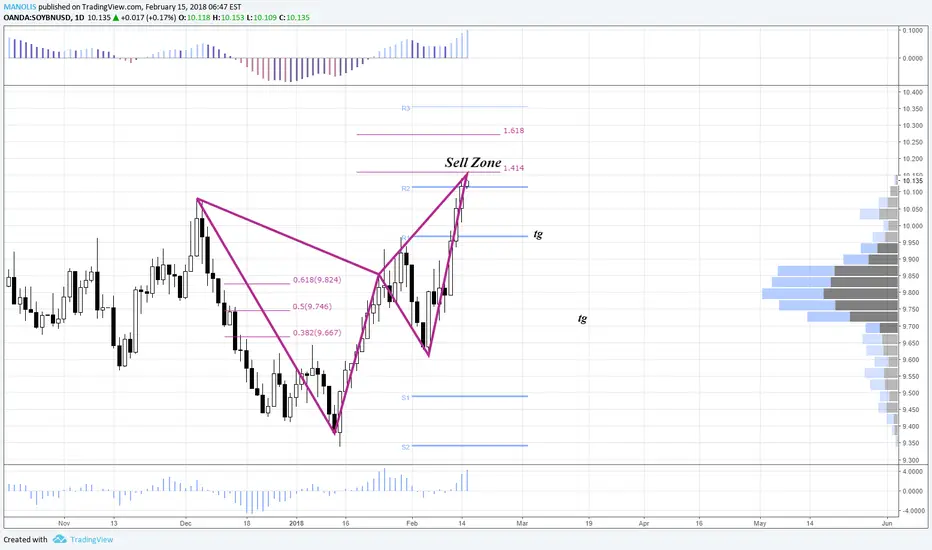Click the green up-arrow change indicator

115,18
